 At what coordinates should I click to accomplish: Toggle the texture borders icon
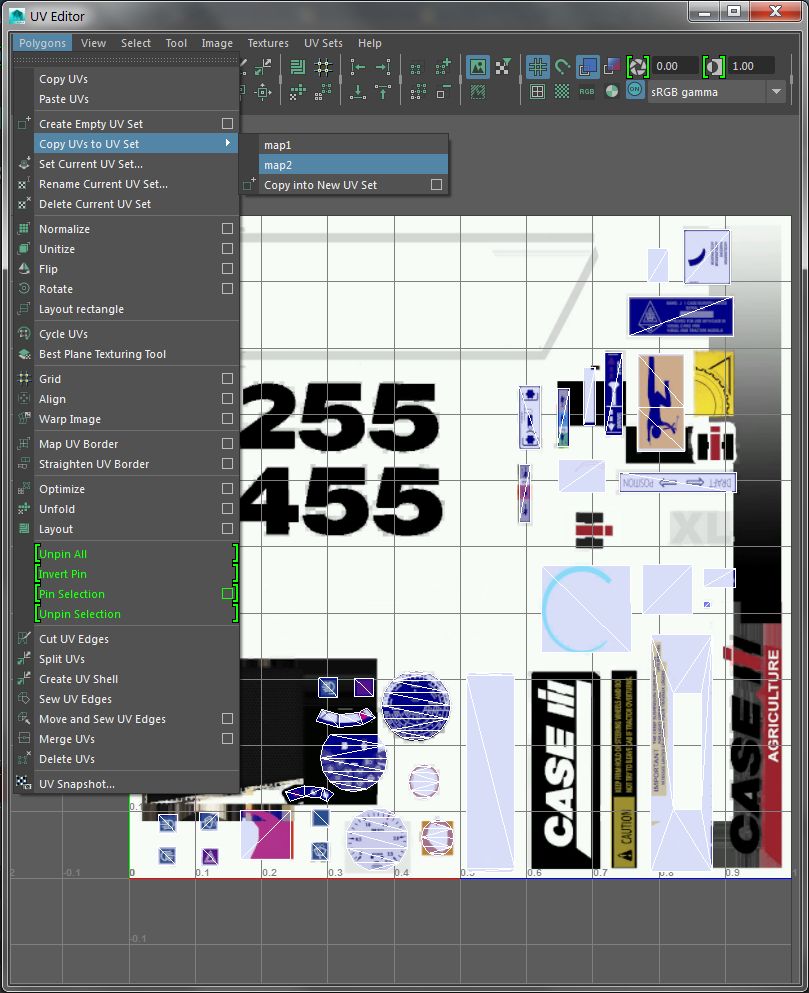(537, 92)
